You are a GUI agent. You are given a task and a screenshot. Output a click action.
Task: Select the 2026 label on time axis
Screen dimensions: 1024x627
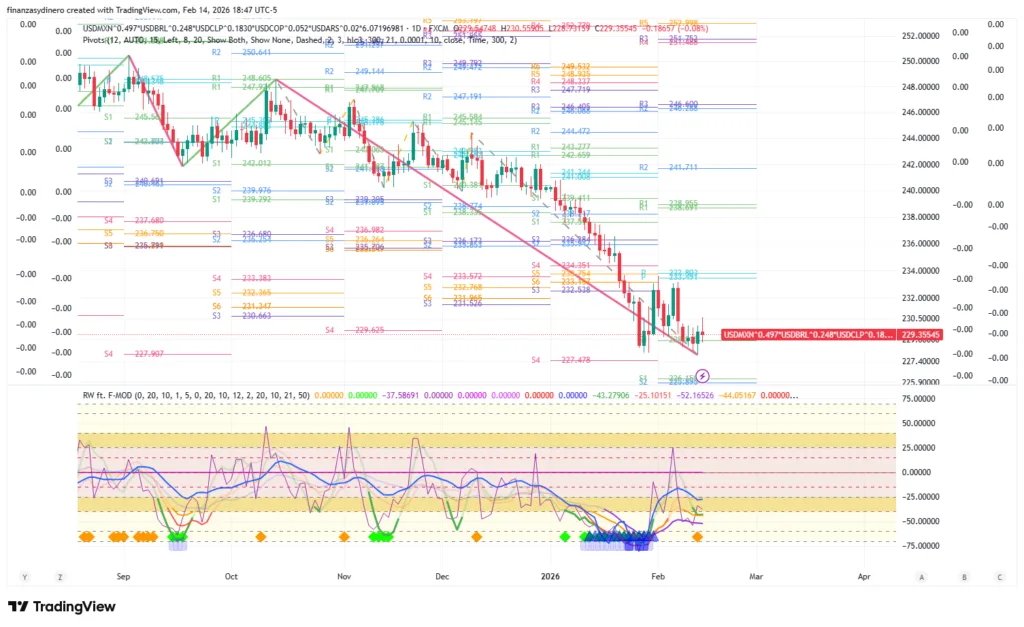(x=552, y=577)
